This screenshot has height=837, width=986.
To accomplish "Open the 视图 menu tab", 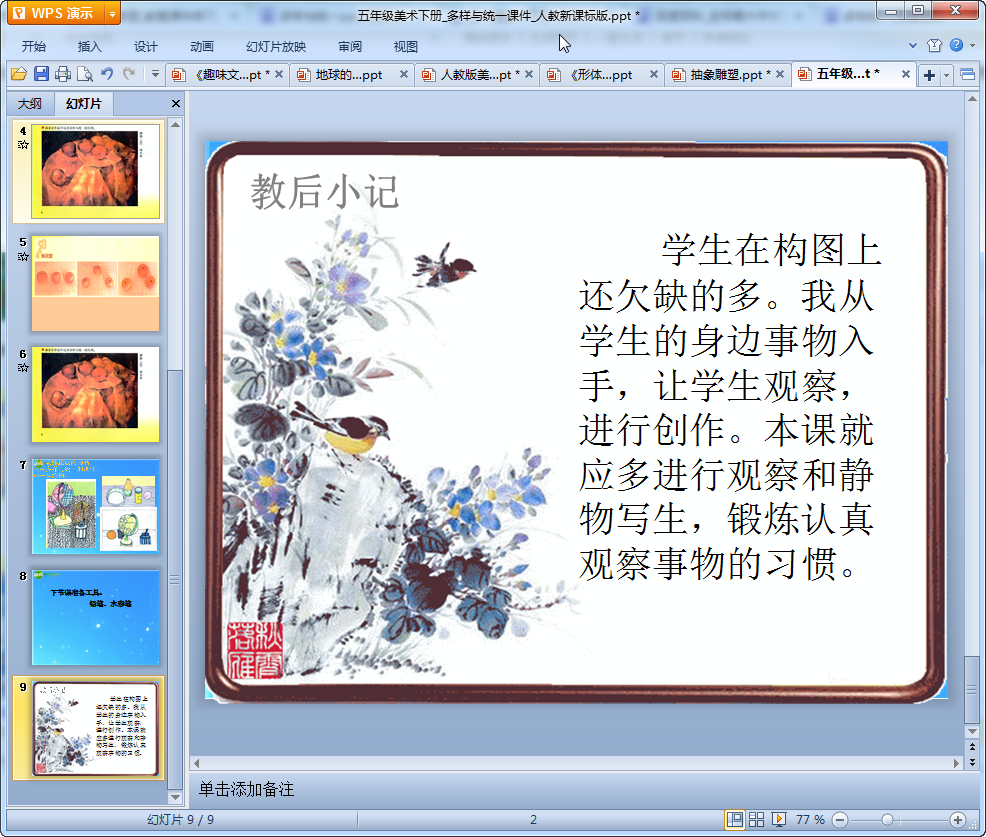I will tap(406, 46).
